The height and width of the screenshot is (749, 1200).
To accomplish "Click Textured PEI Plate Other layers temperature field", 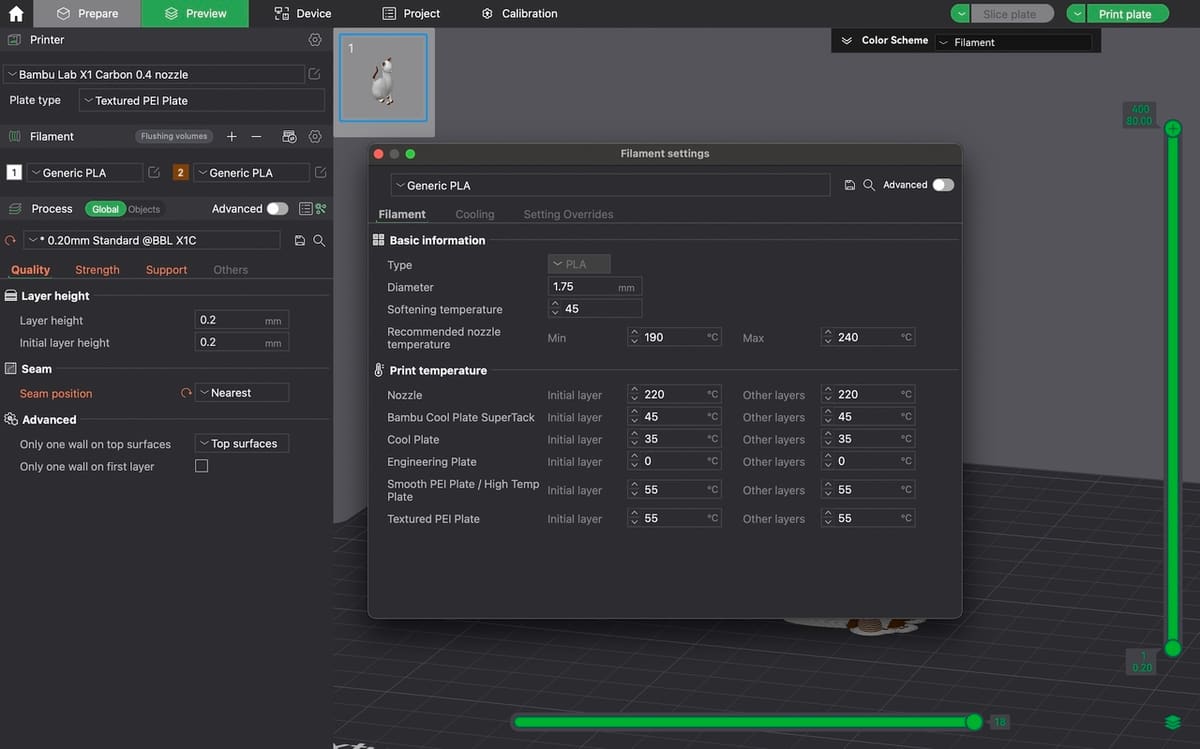I will click(867, 518).
